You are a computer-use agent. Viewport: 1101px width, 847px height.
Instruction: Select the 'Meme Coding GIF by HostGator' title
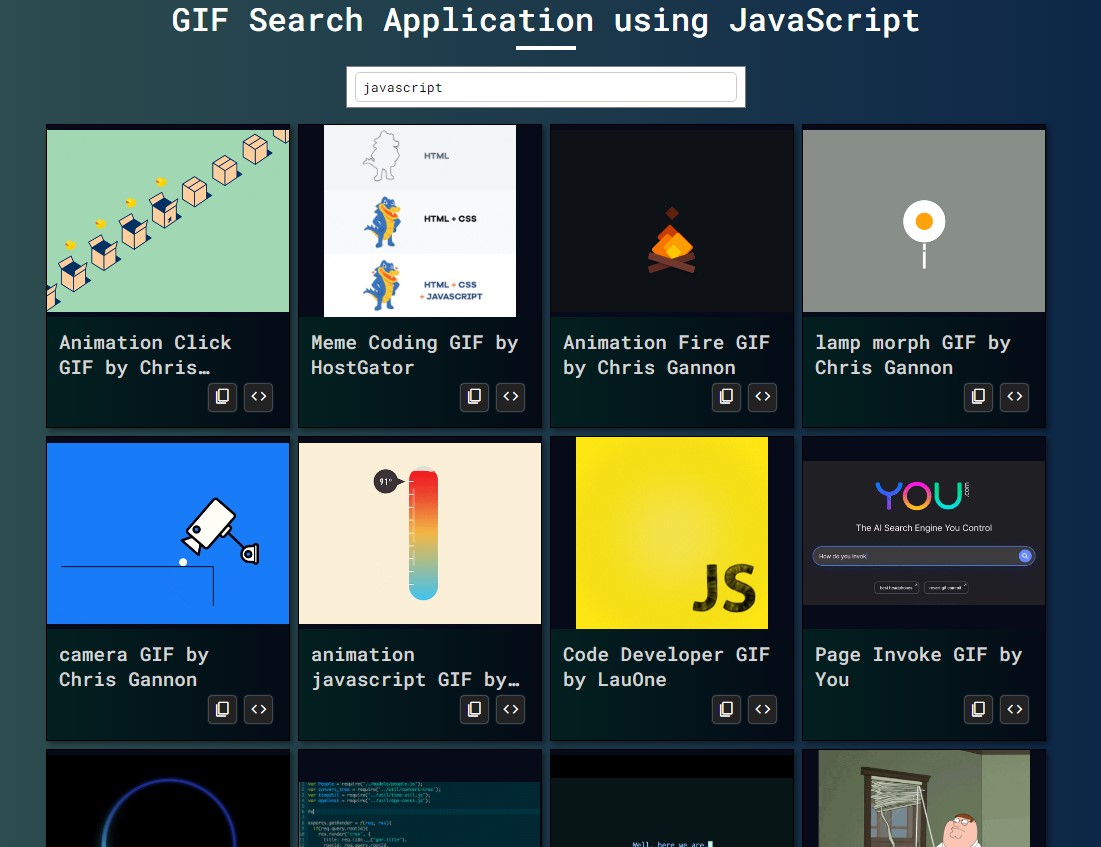click(x=415, y=355)
